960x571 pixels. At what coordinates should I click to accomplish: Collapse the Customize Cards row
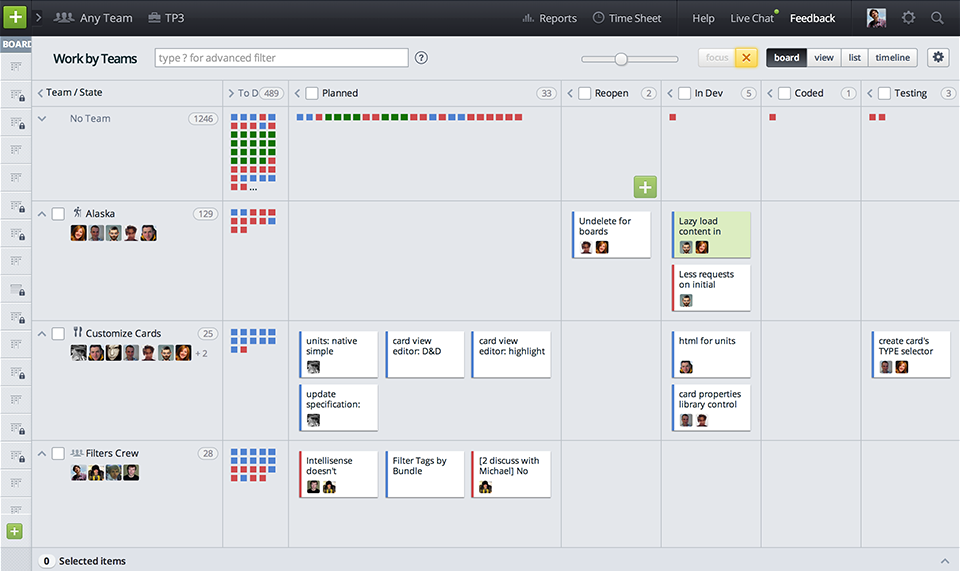point(42,334)
